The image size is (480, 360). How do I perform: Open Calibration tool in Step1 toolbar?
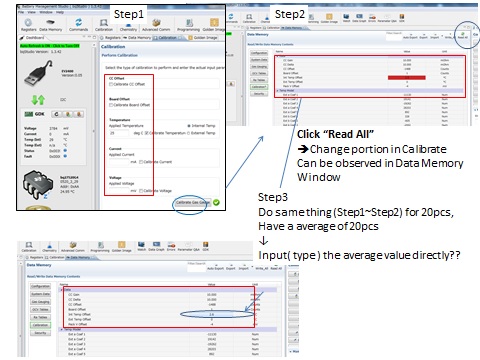tap(104, 25)
